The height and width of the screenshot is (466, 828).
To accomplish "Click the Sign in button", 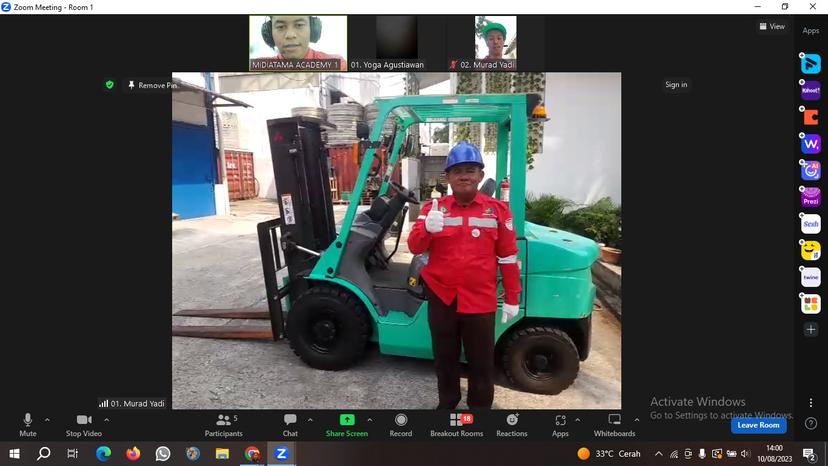I will point(676,85).
